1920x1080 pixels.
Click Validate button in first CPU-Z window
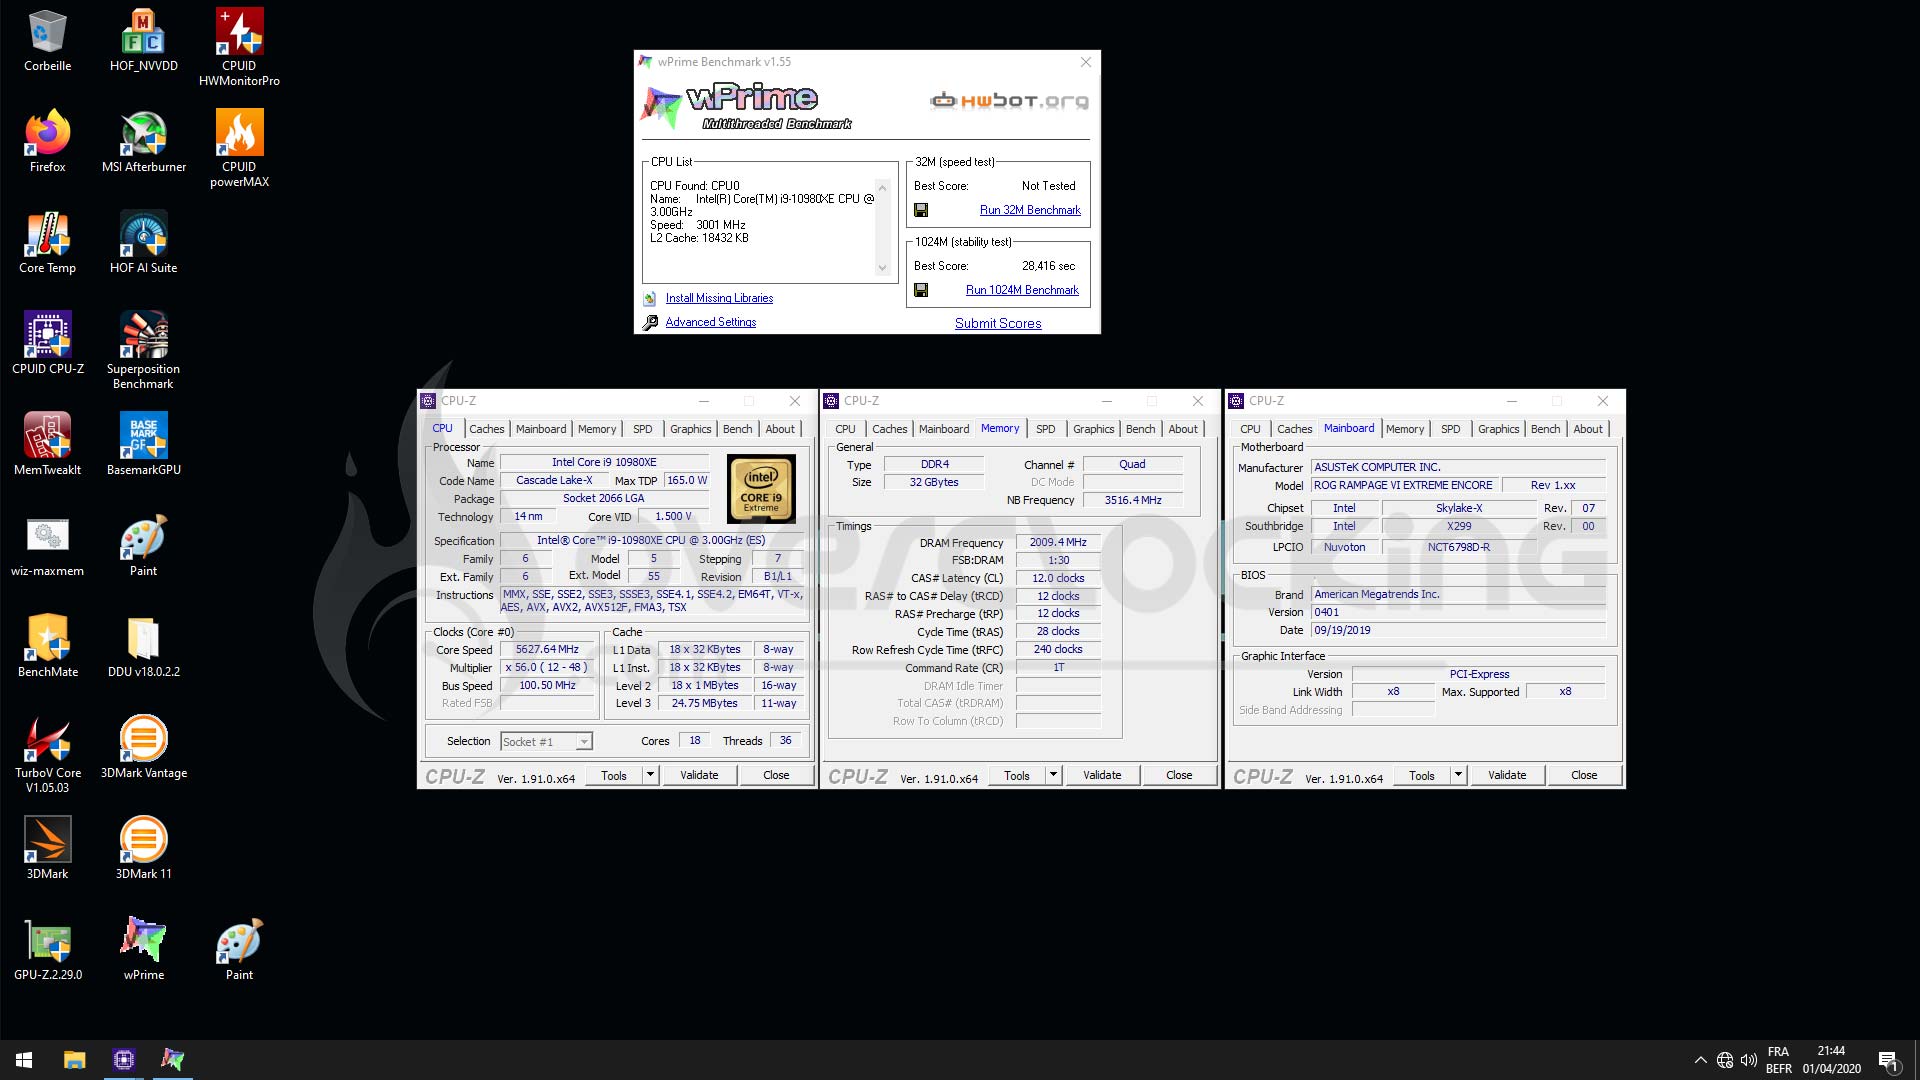(x=699, y=775)
